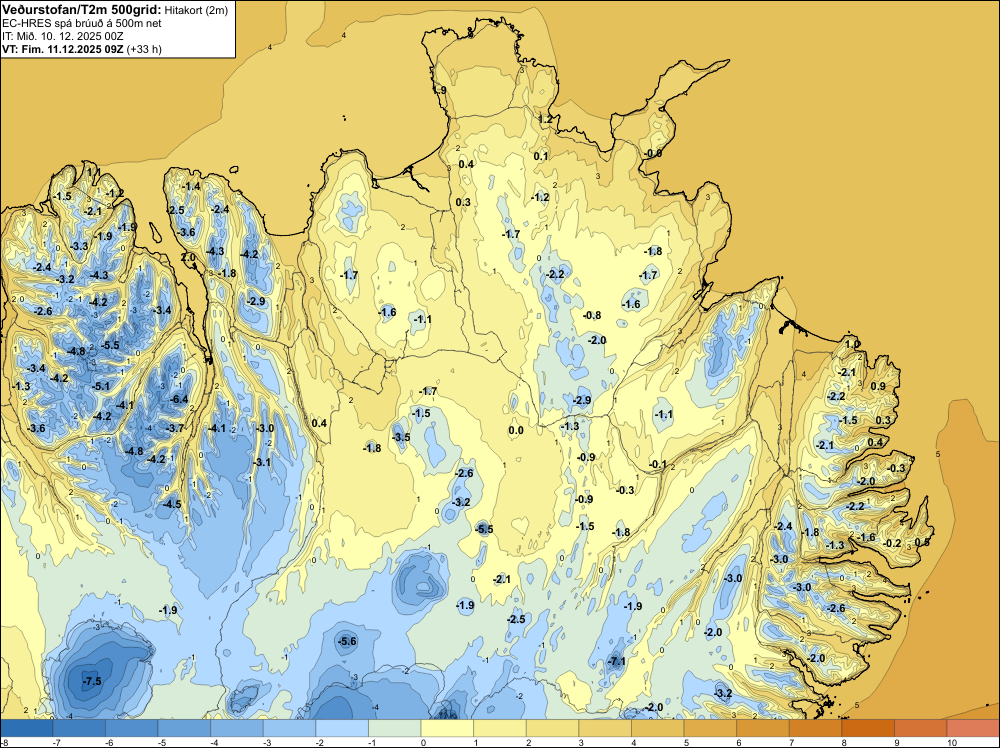Click the legend tick label "10"
1000x748 pixels.
(x=952, y=742)
